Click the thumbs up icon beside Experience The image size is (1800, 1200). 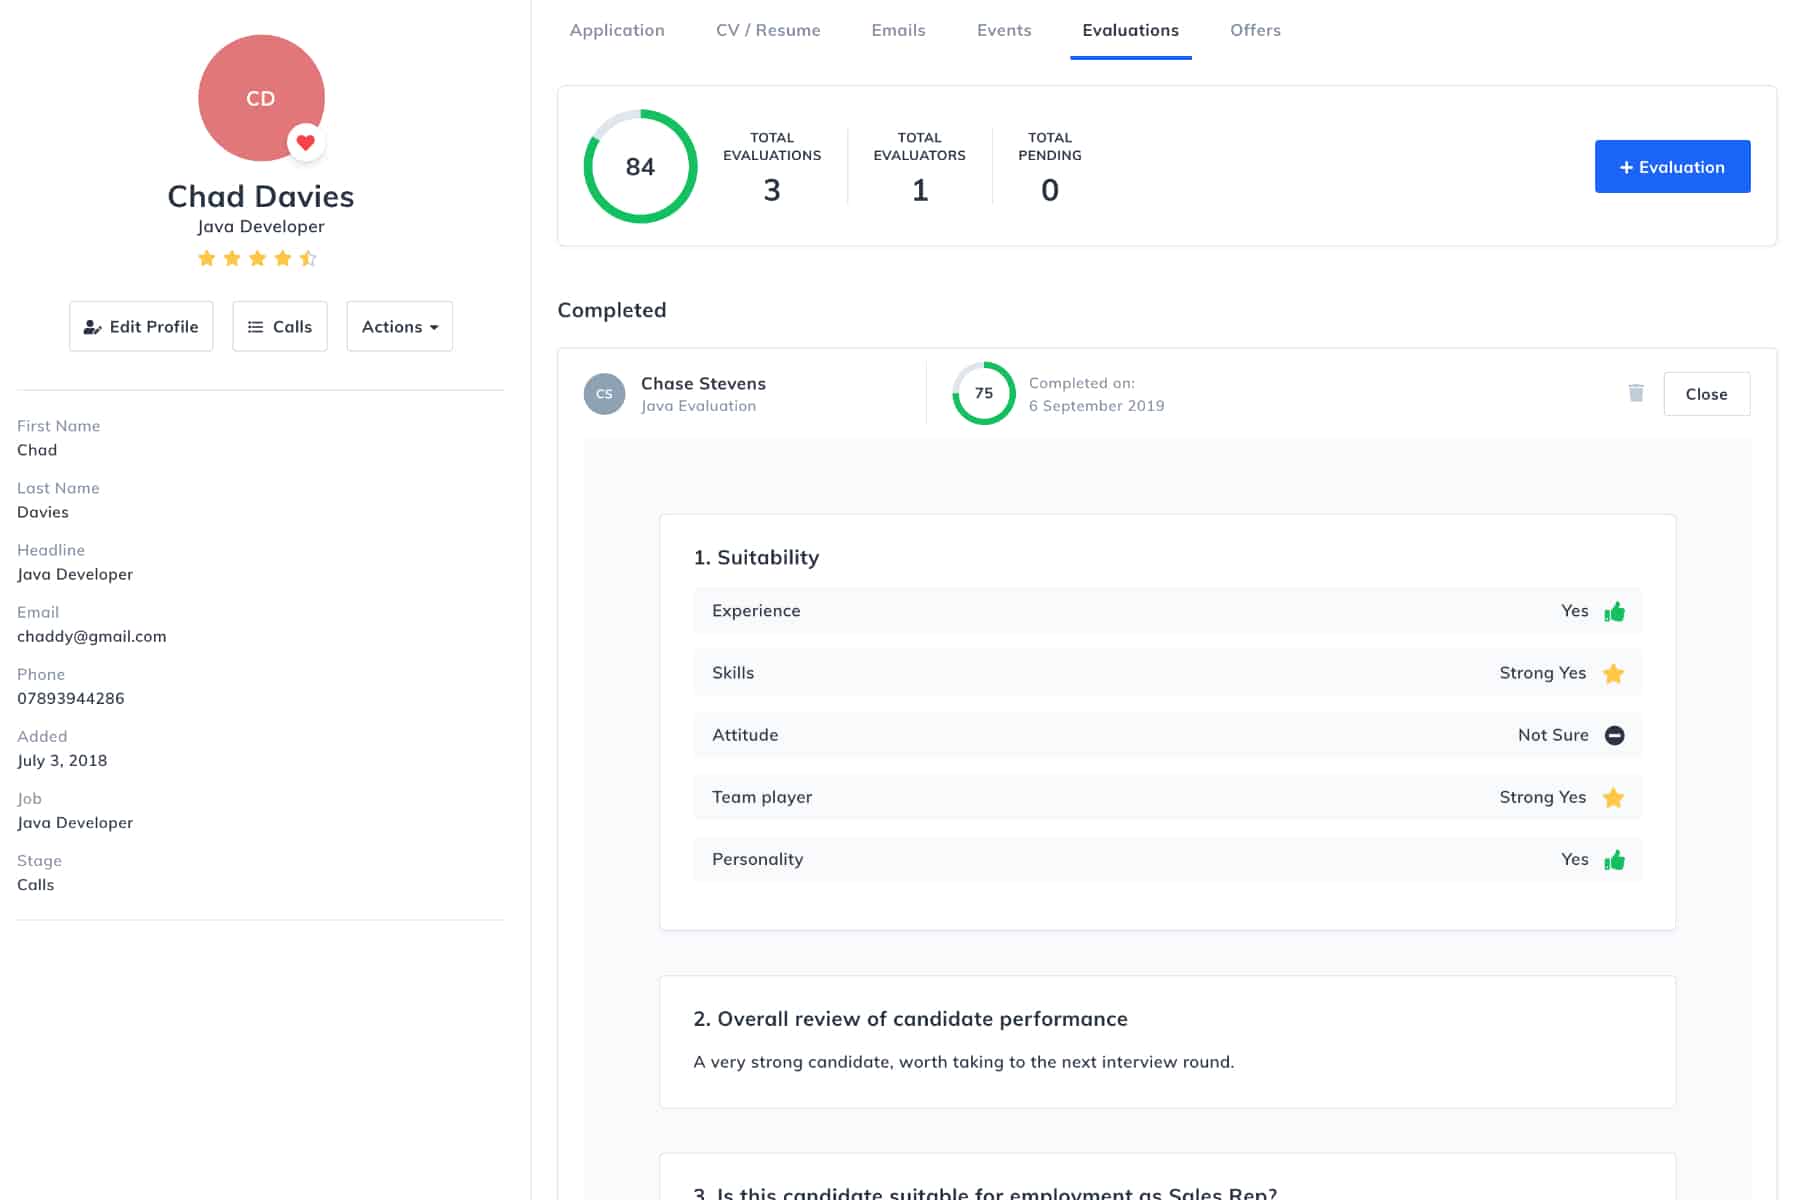tap(1616, 610)
